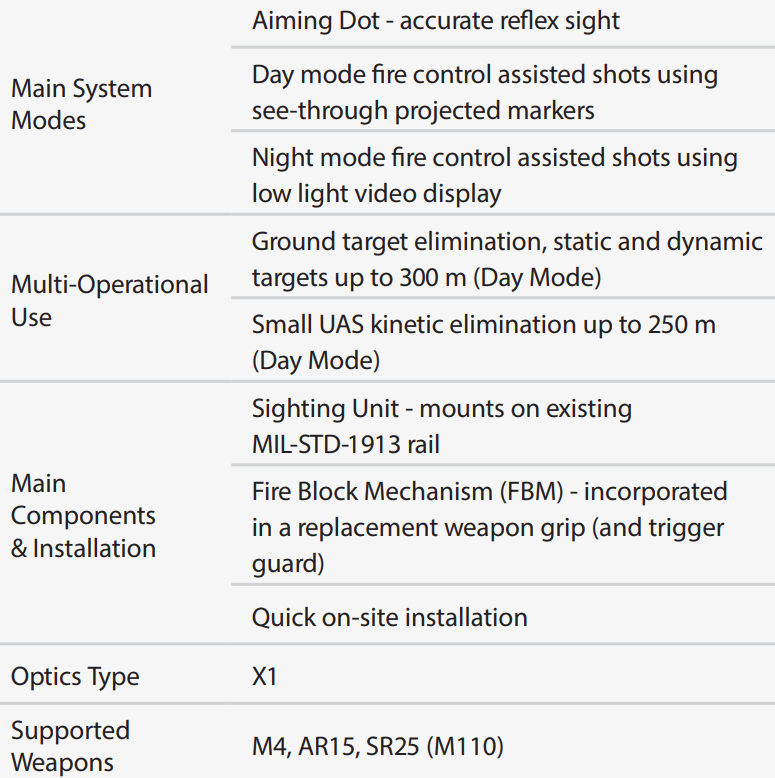Select 'Aiming Dot - accurate reflex sight' text
The height and width of the screenshot is (778, 775).
[x=436, y=21]
